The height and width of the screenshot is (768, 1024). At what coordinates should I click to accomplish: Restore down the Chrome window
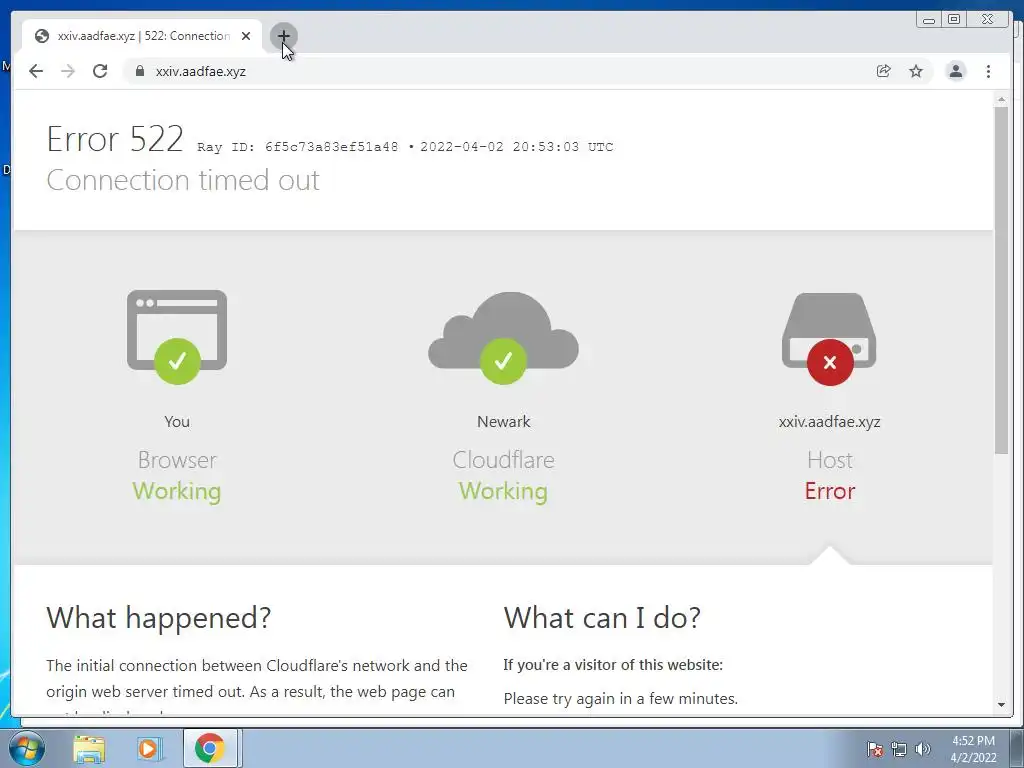click(x=955, y=20)
